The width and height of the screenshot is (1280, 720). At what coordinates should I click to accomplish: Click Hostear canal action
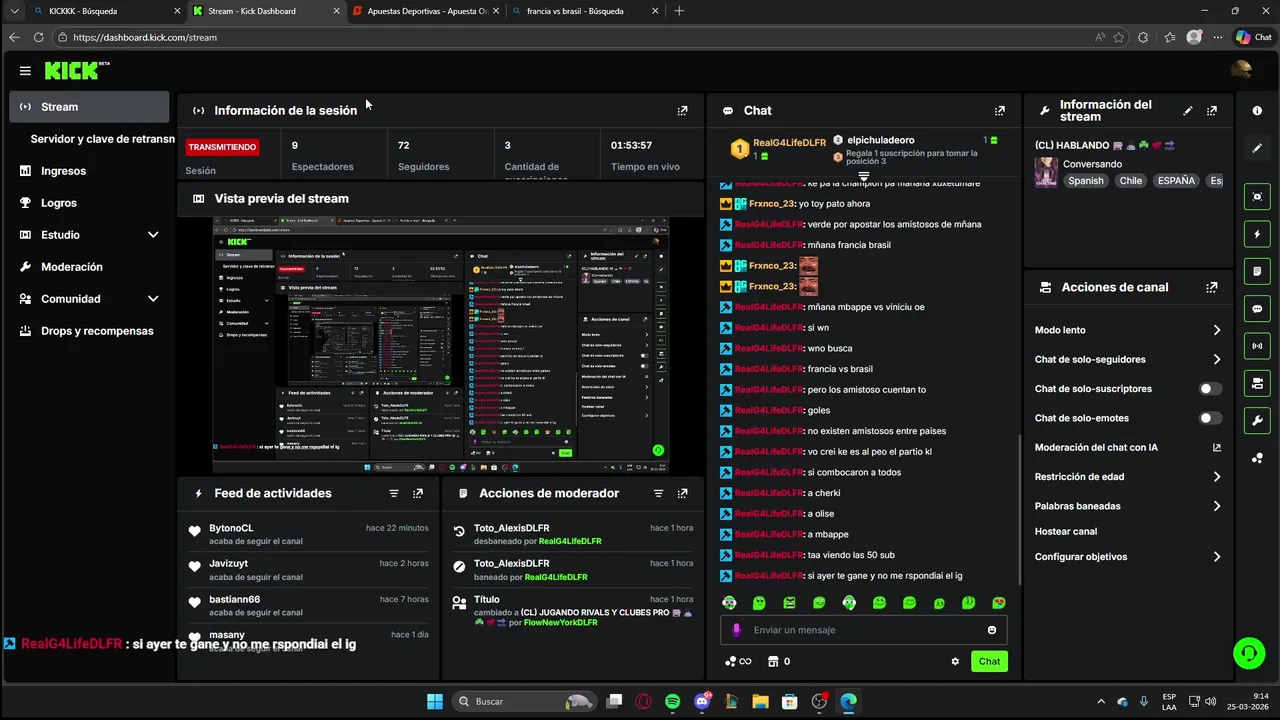pyautogui.click(x=1066, y=532)
